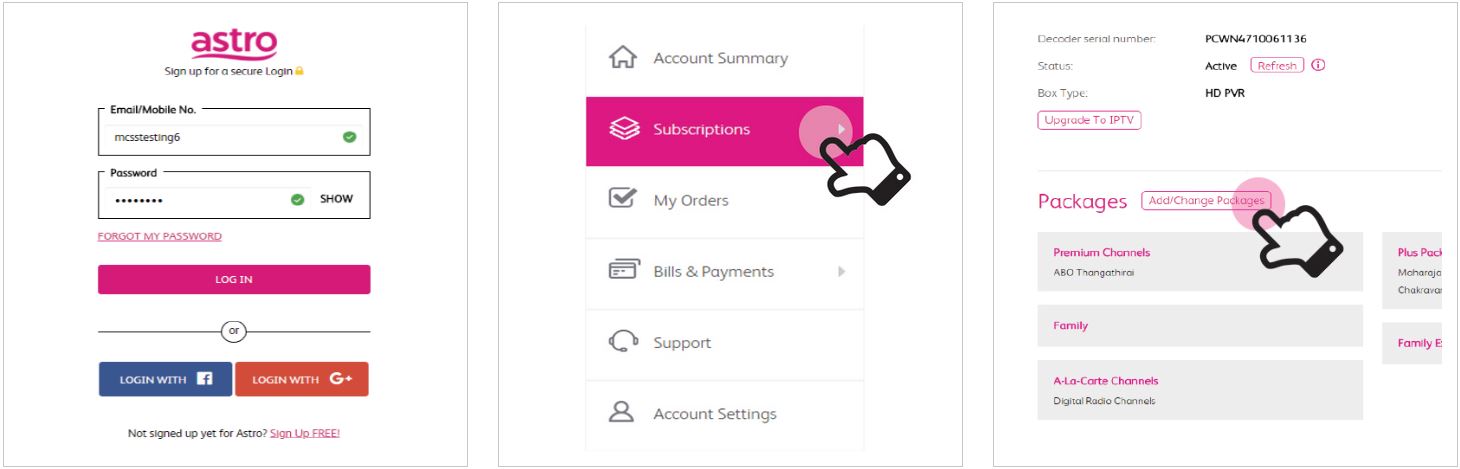The width and height of the screenshot is (1460, 469).
Task: Open Account Summary home icon
Action: (623, 58)
